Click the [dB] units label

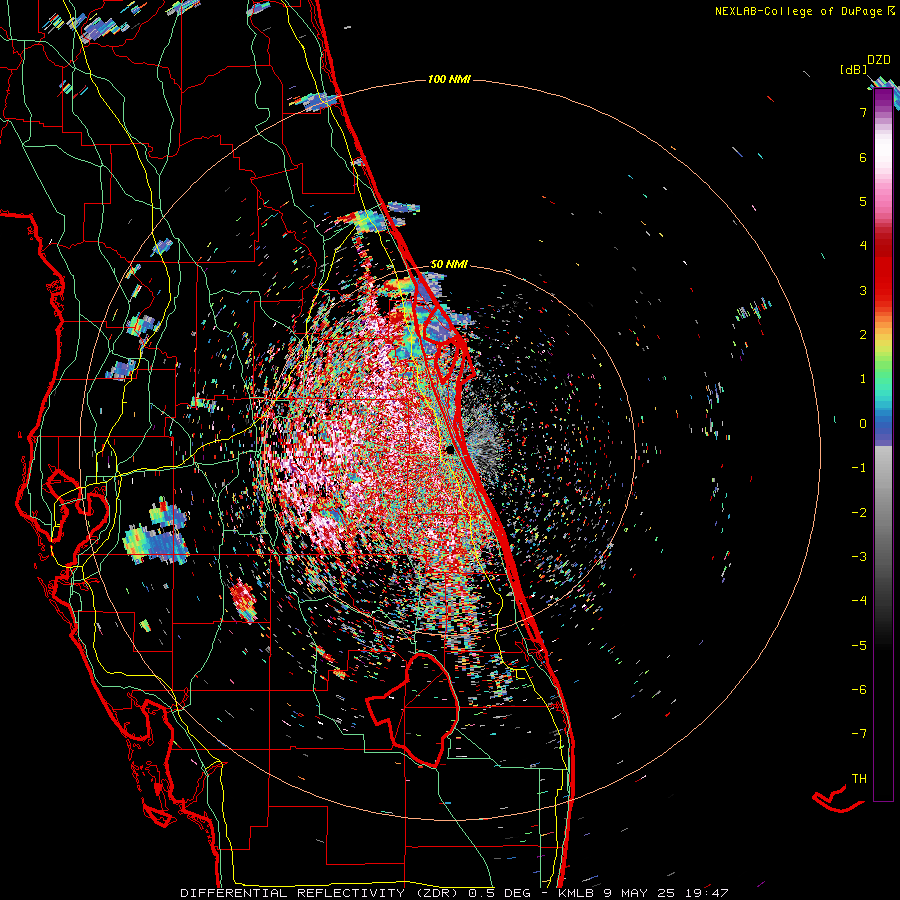853,69
